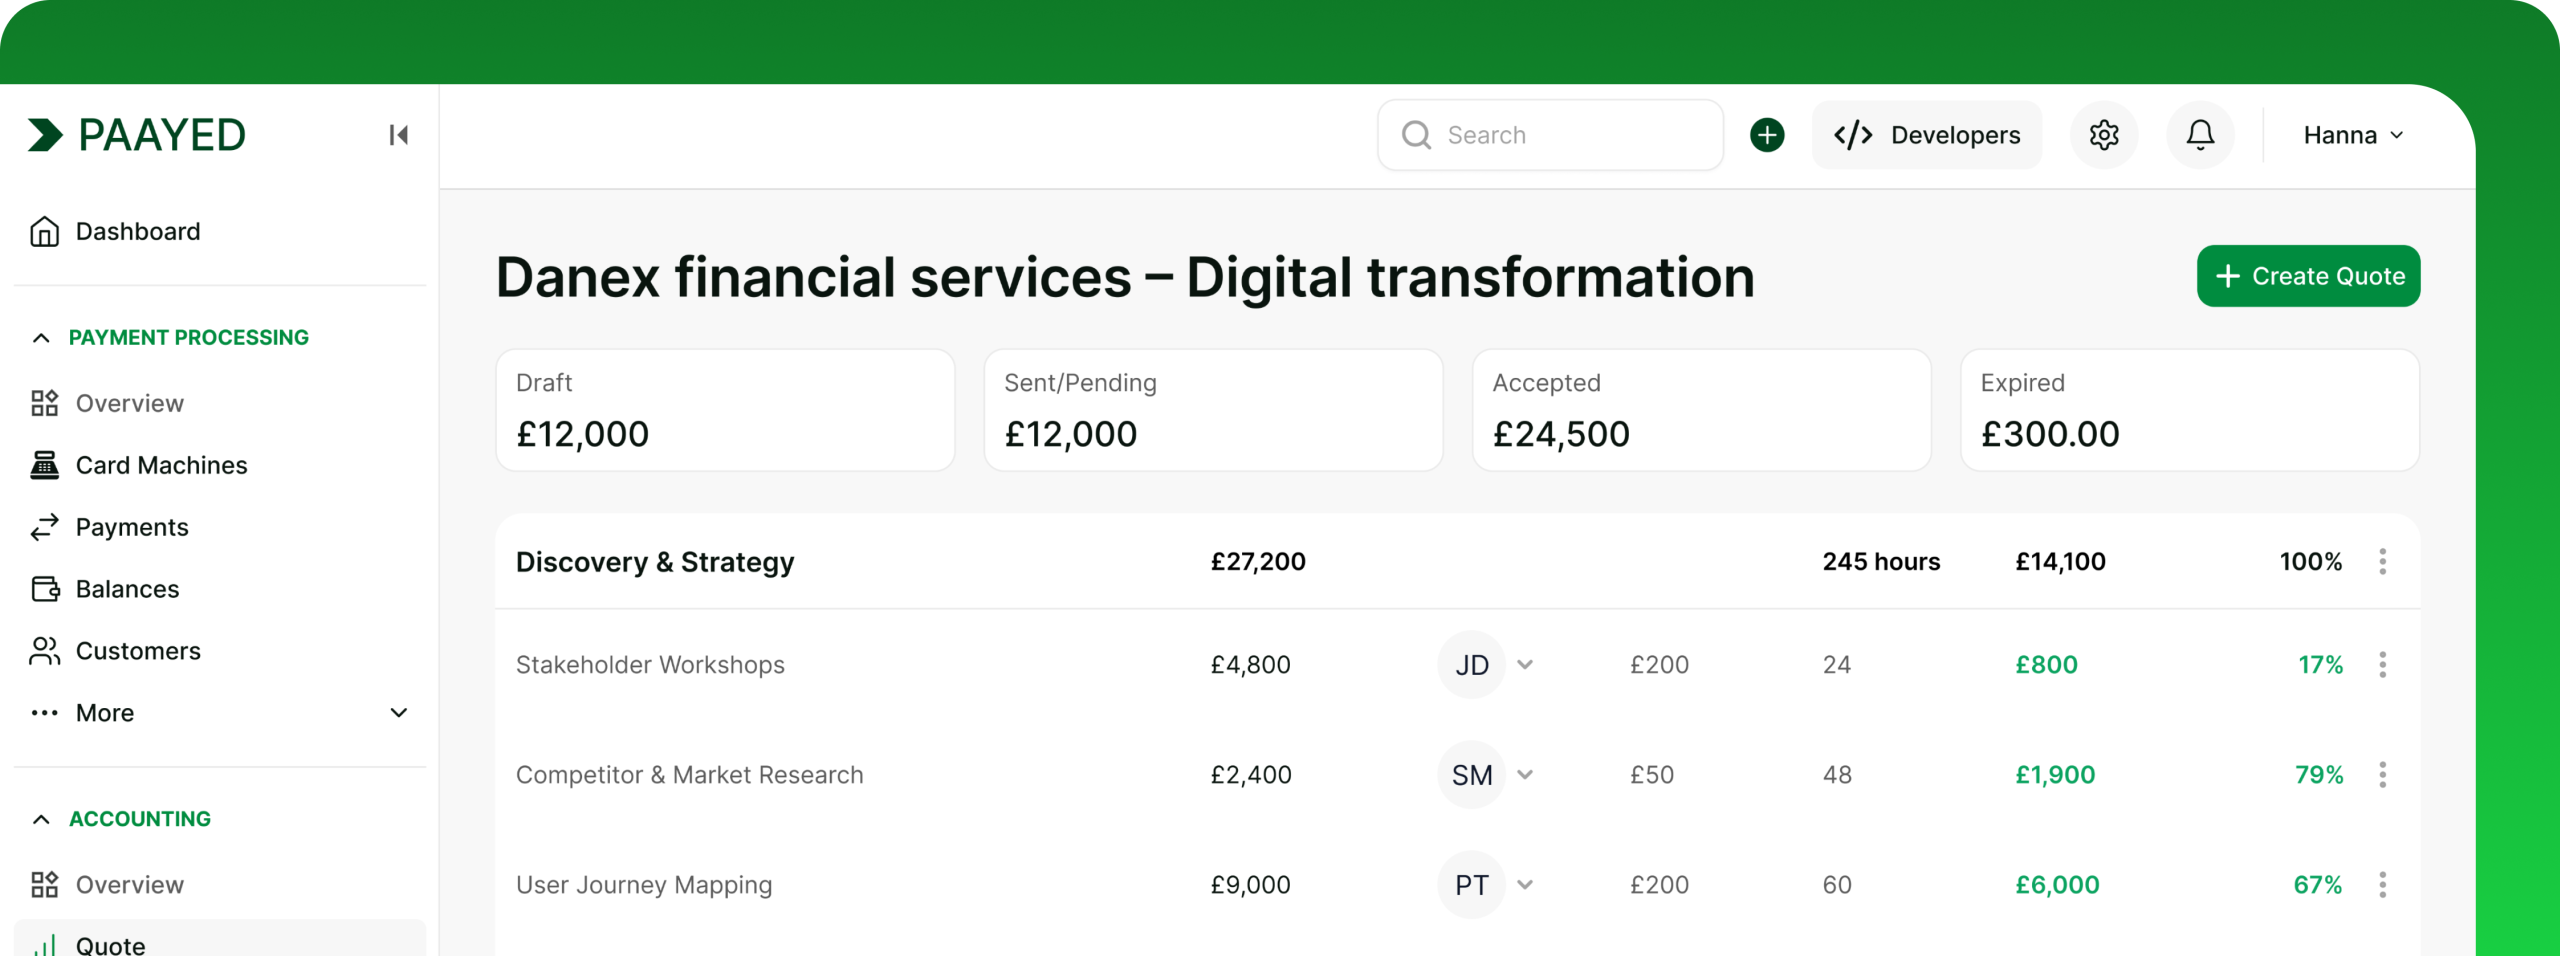
Task: Click the Developers button
Action: tap(1926, 135)
